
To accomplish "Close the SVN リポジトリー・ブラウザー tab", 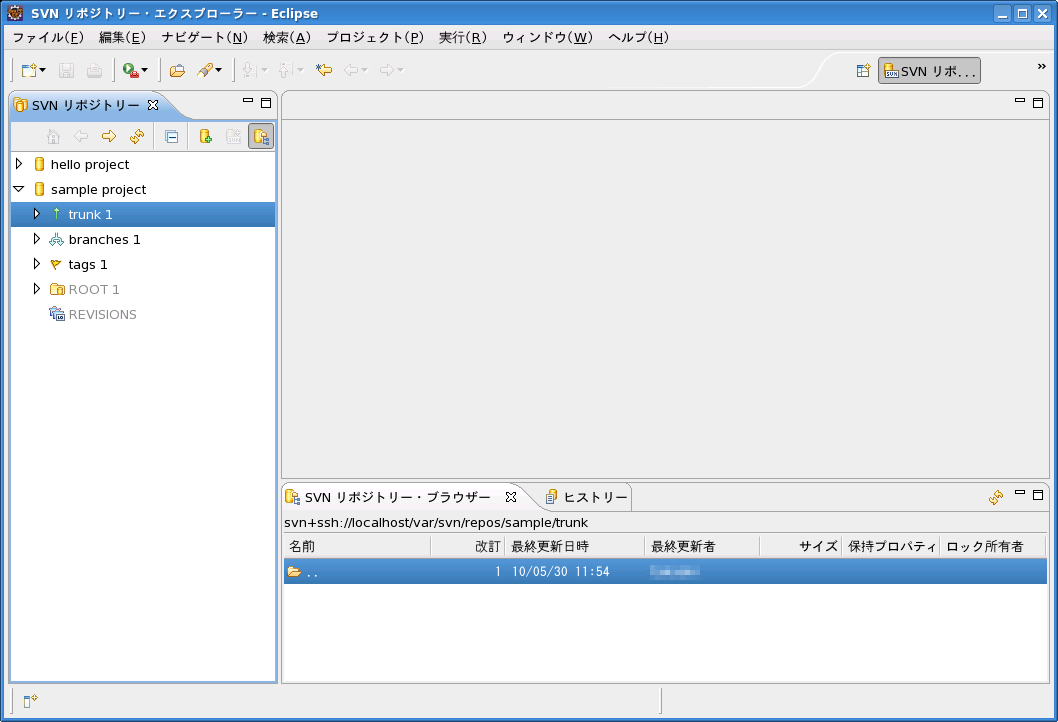I will click(x=511, y=497).
